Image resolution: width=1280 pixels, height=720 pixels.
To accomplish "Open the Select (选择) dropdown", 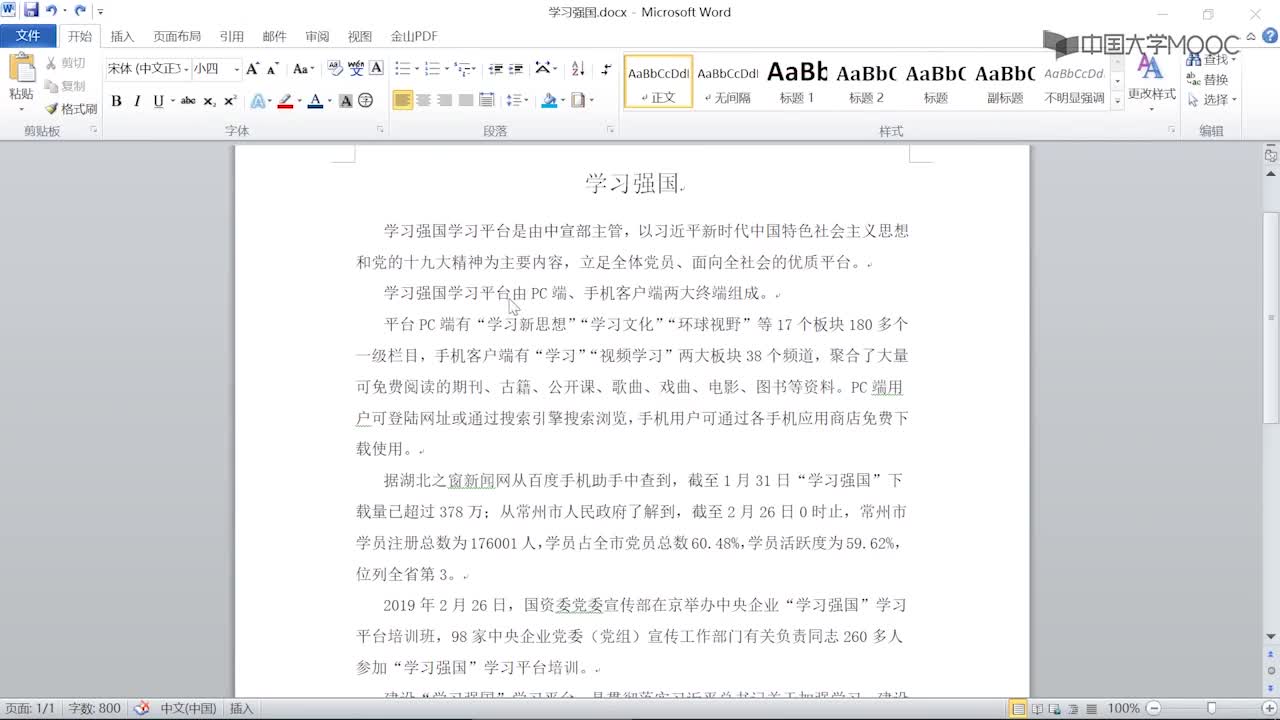I will pos(1212,100).
